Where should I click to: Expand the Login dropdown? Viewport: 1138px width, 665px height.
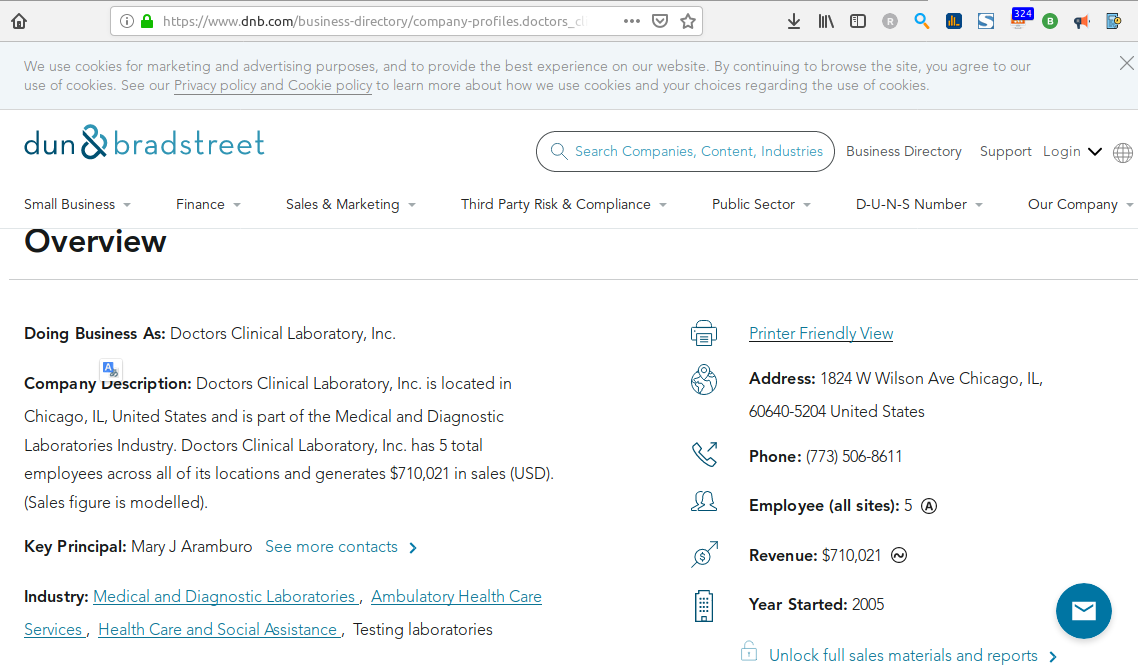[1073, 151]
